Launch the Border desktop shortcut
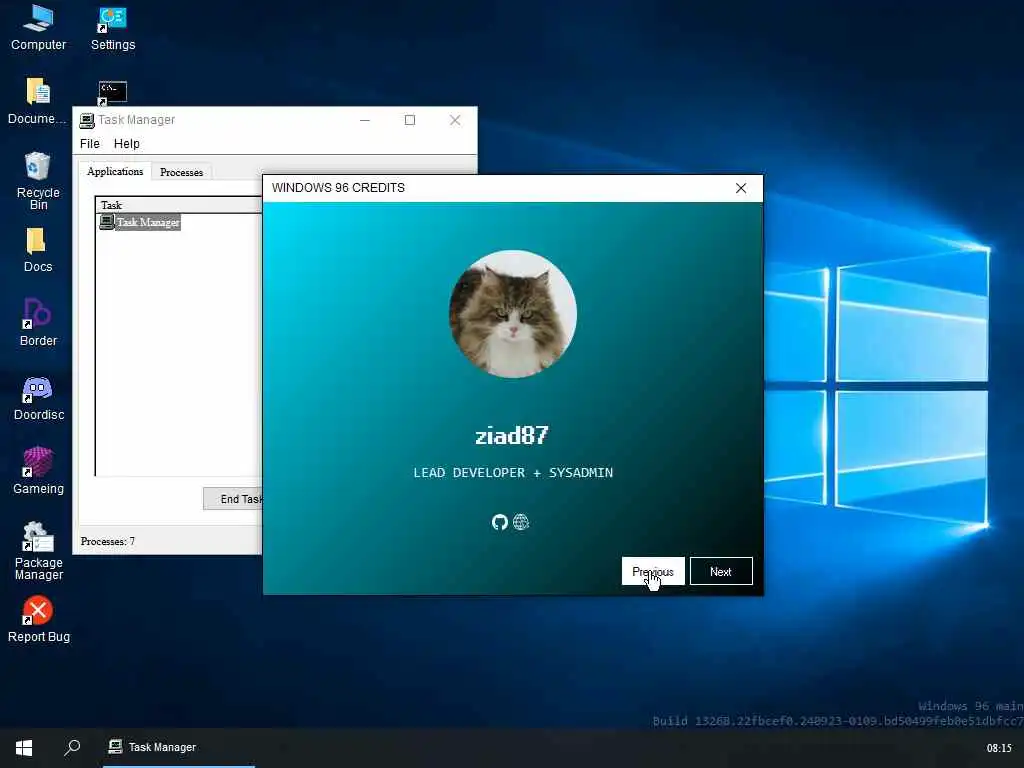Screen dimensions: 1024x768 click(x=38, y=323)
